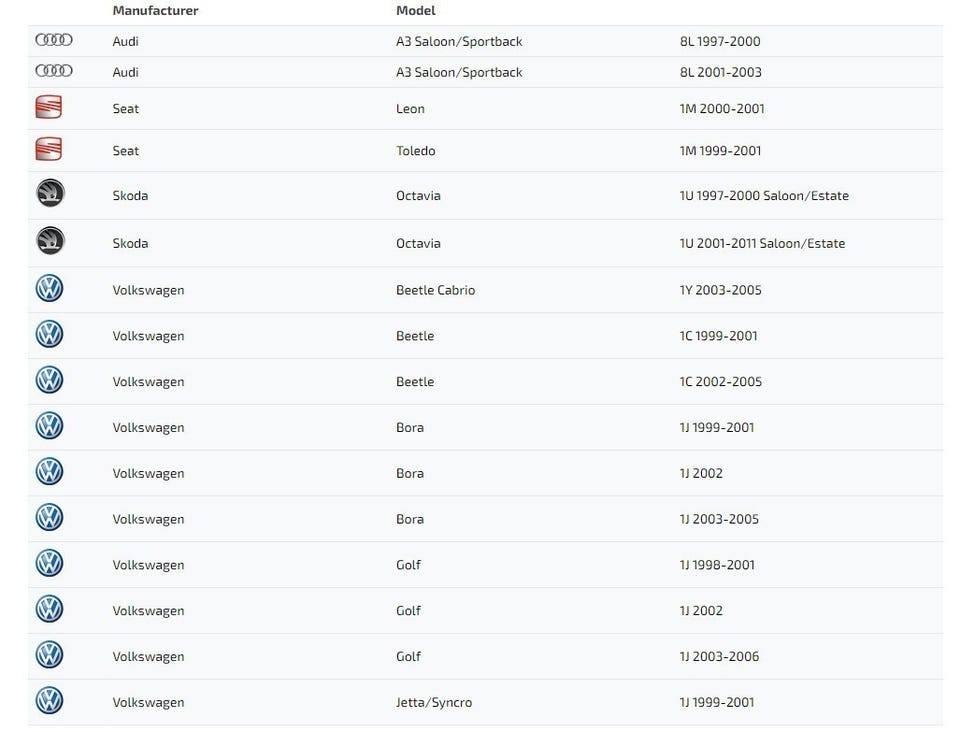This screenshot has width=960, height=732.
Task: Select the Toledo model text
Action: tap(415, 151)
